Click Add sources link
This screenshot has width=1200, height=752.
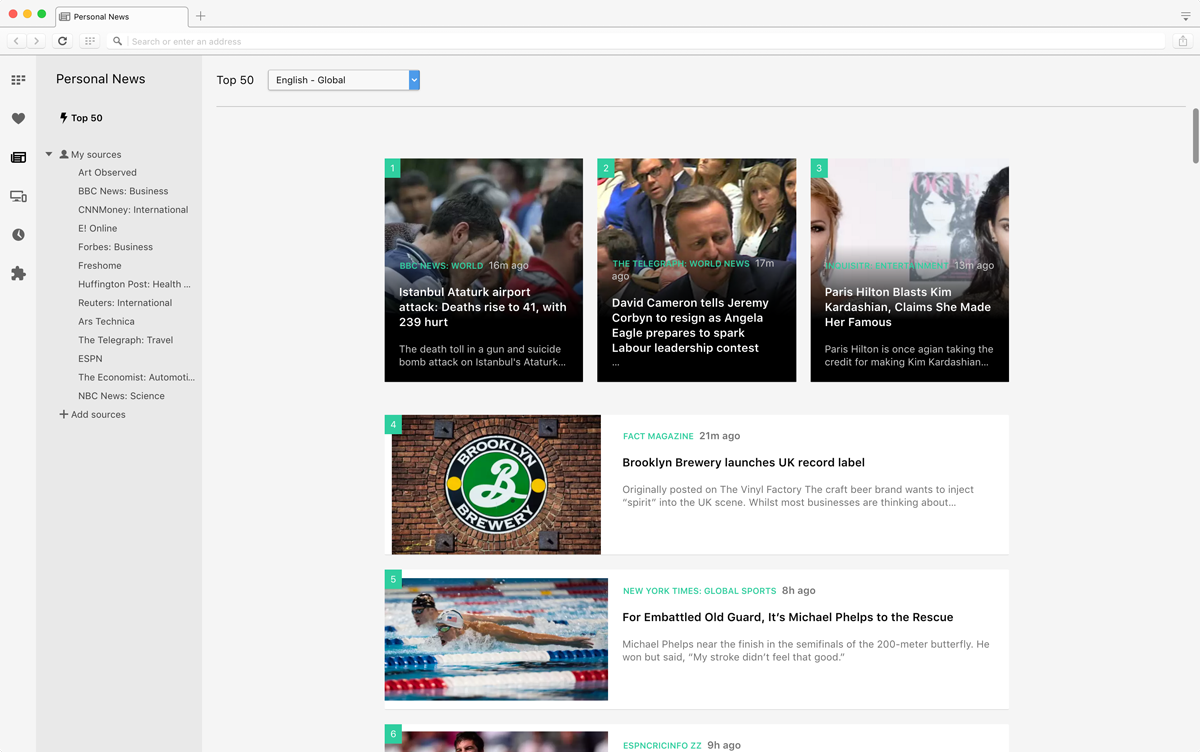click(x=97, y=415)
